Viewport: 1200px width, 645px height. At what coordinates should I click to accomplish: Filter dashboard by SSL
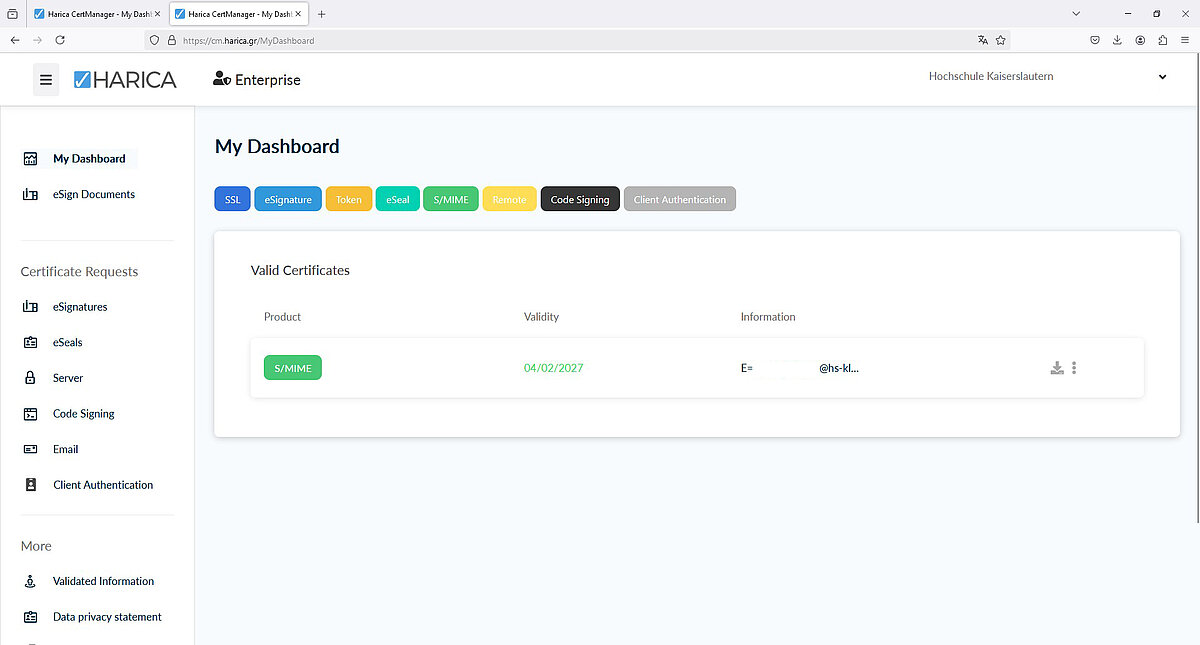click(x=232, y=199)
